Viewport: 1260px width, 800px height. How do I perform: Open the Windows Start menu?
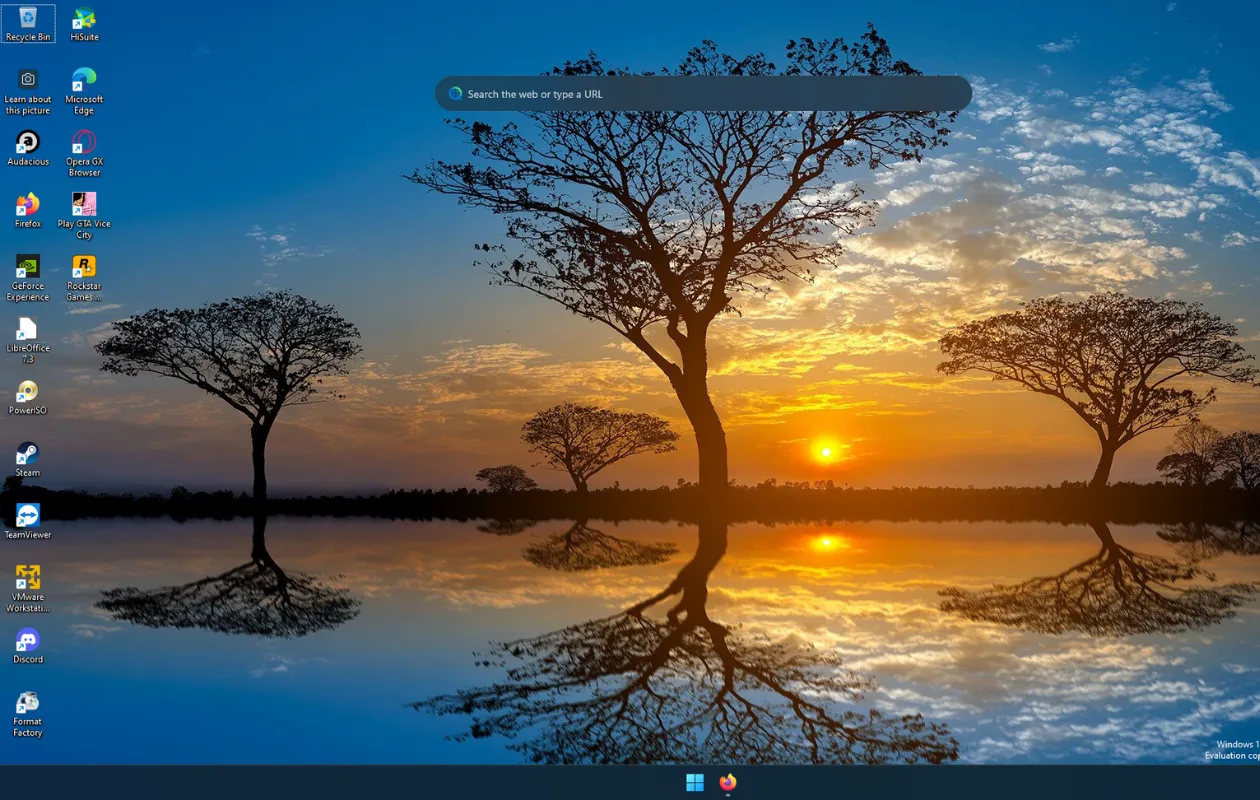(x=694, y=782)
